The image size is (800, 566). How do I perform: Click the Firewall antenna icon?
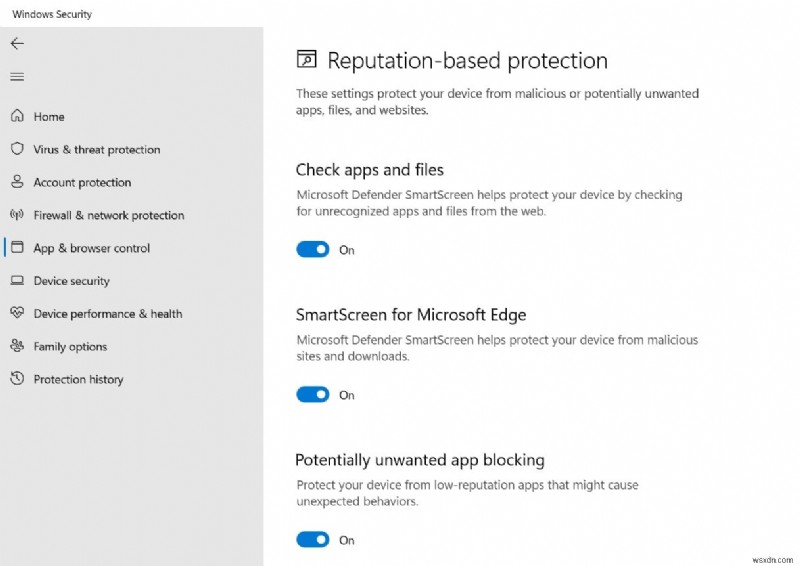tap(17, 215)
